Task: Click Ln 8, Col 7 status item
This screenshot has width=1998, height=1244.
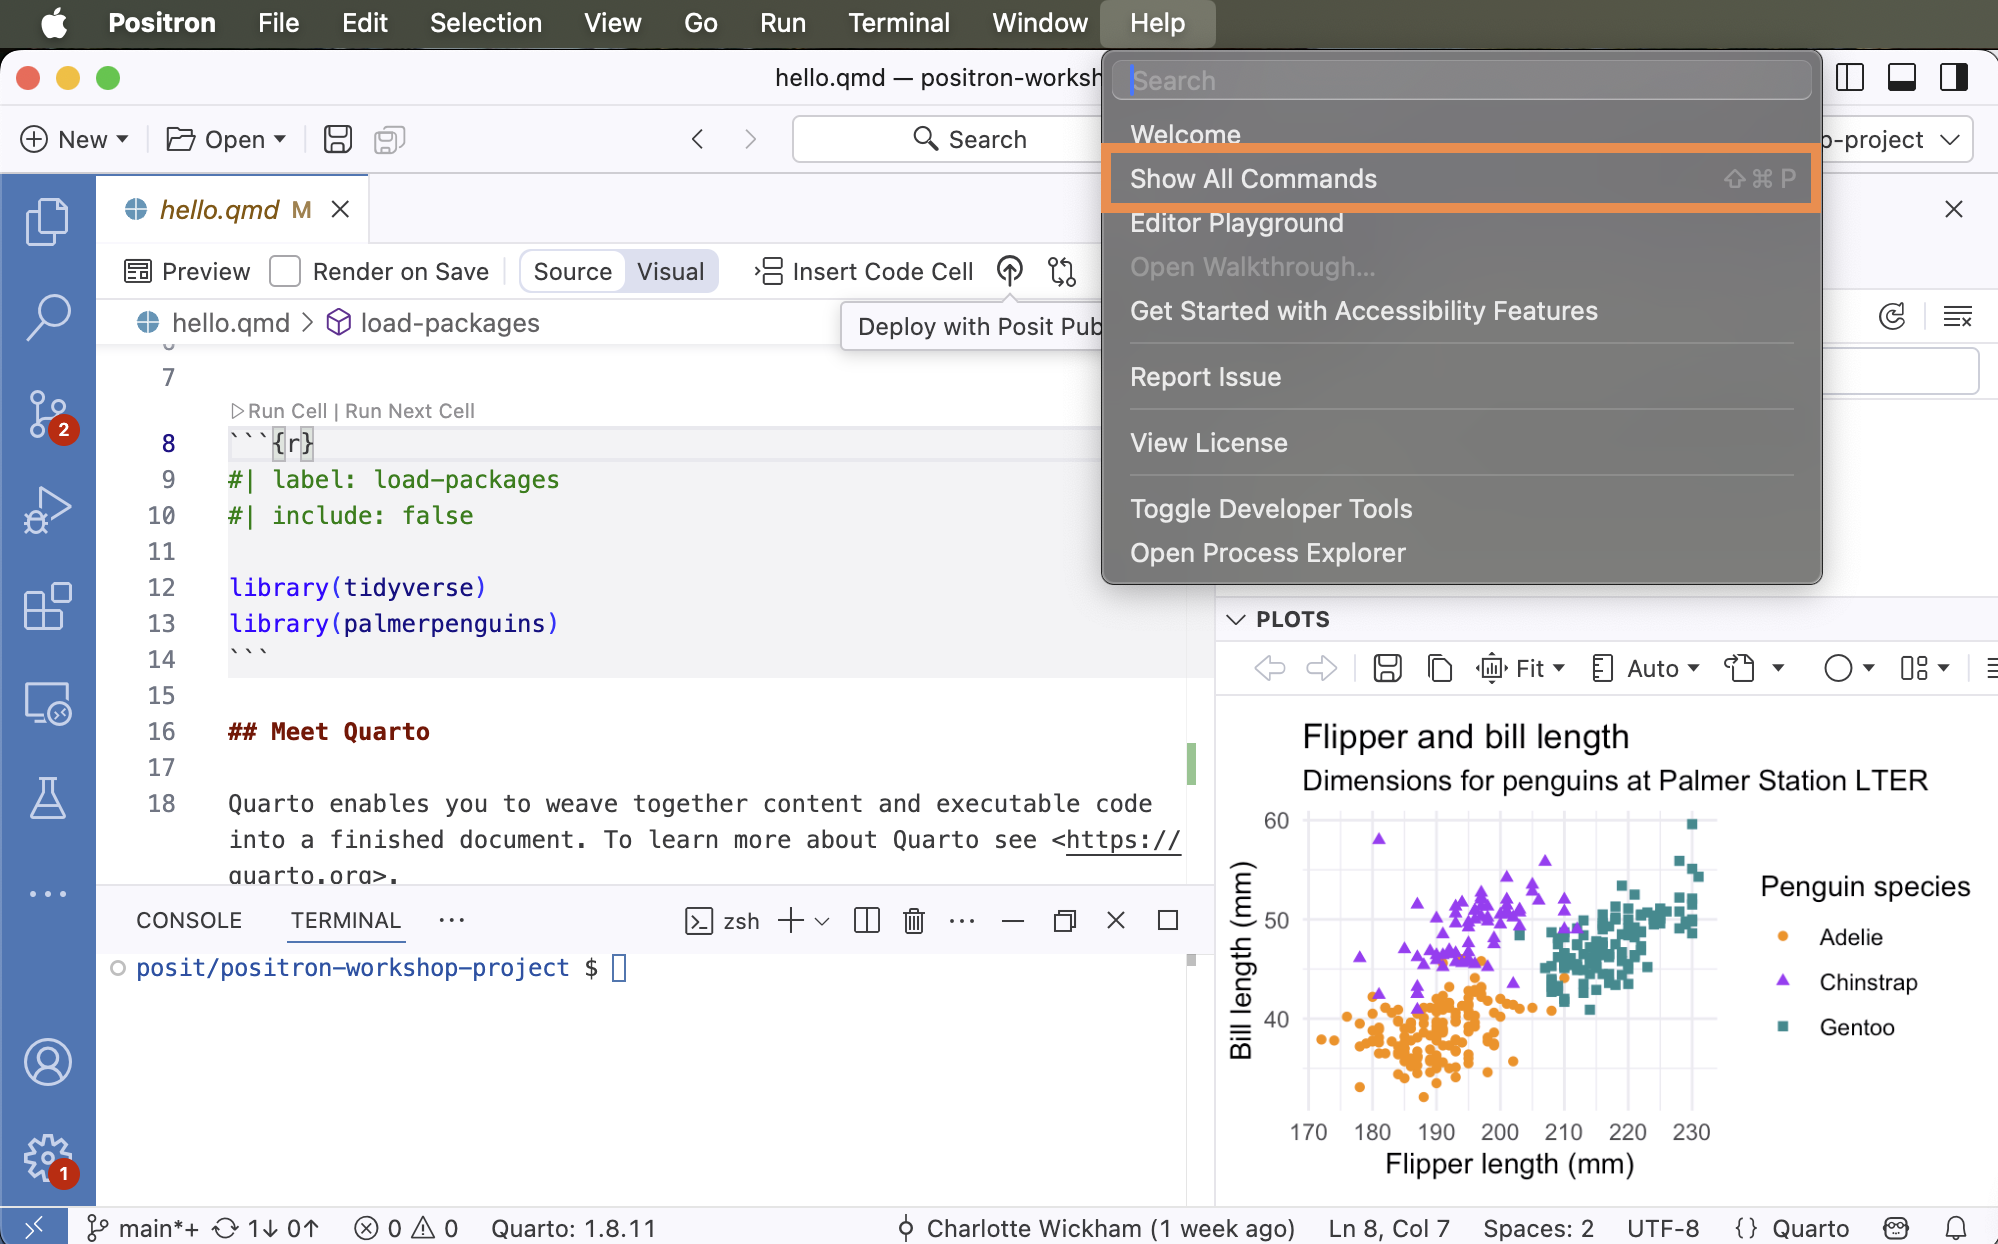Action: (x=1389, y=1228)
